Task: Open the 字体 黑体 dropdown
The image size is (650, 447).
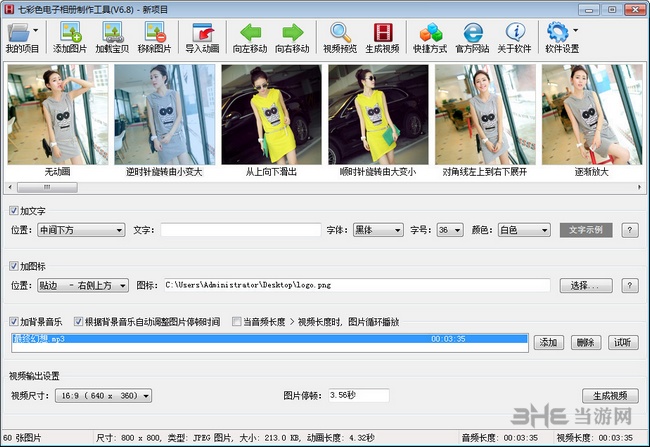Action: (378, 230)
